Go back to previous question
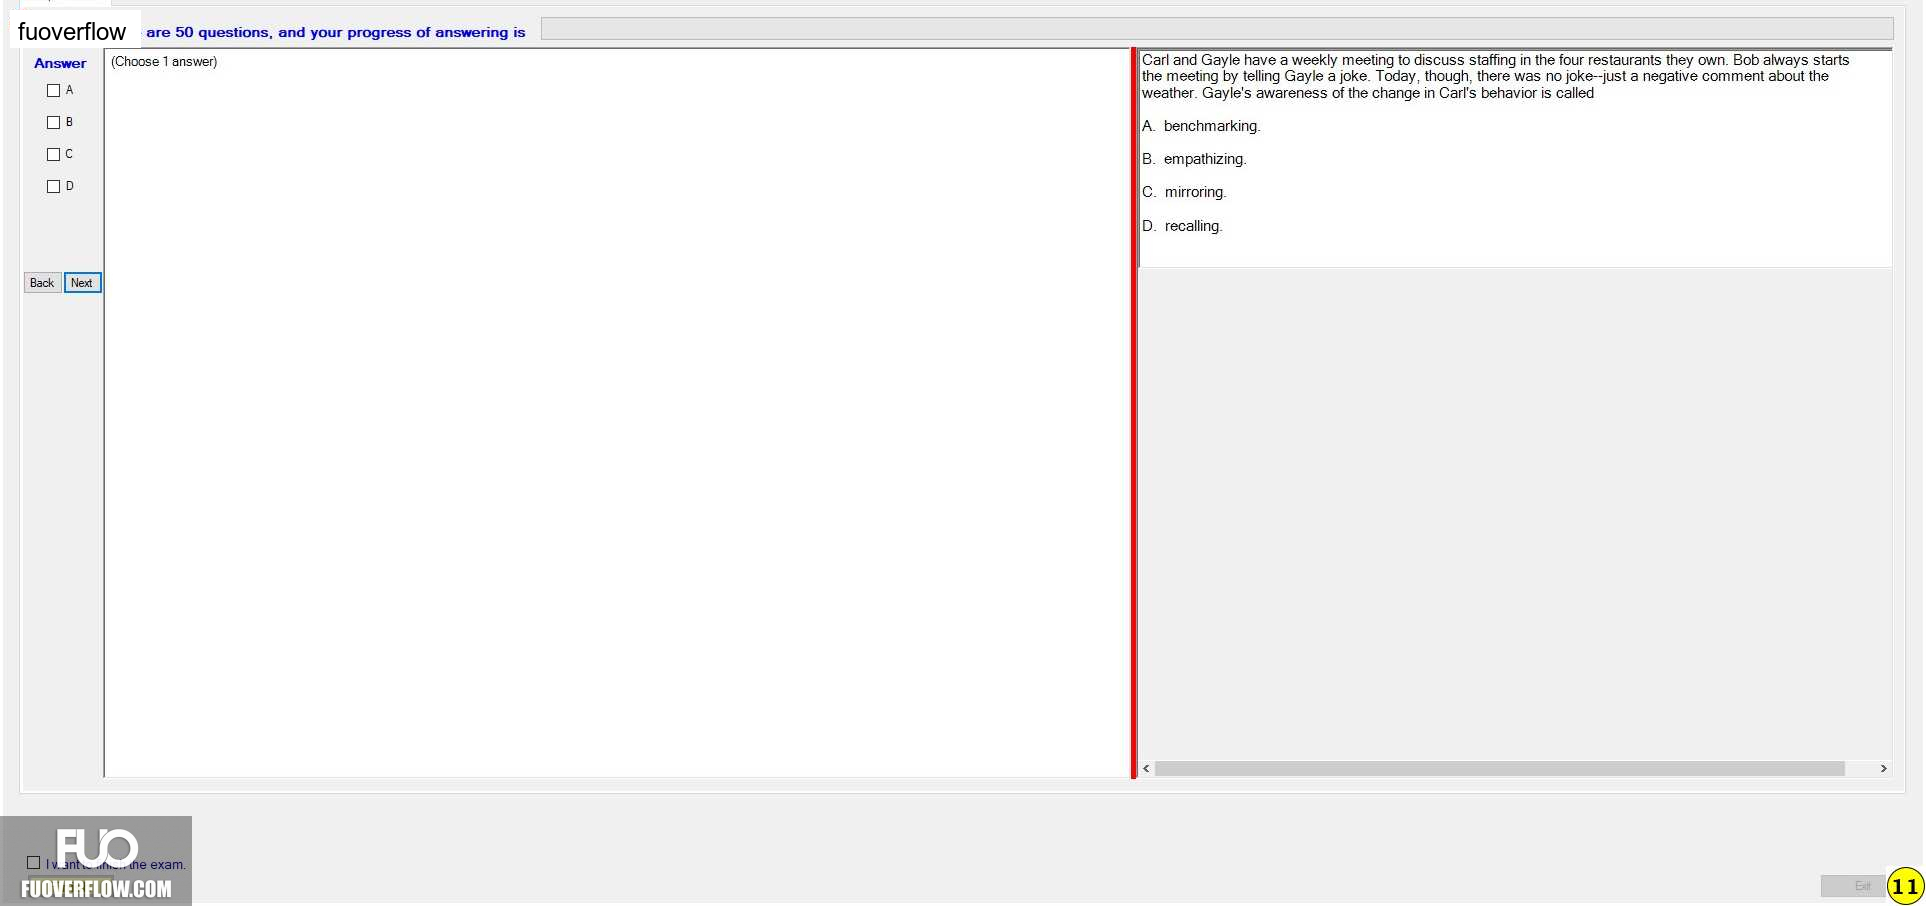The height and width of the screenshot is (906, 1926). 42,283
